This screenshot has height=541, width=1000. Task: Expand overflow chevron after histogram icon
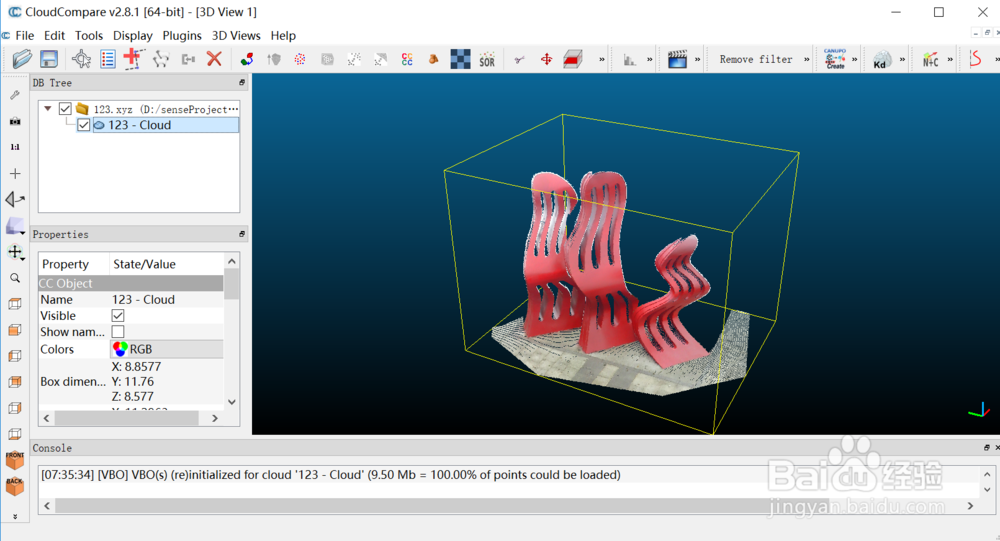tap(649, 59)
